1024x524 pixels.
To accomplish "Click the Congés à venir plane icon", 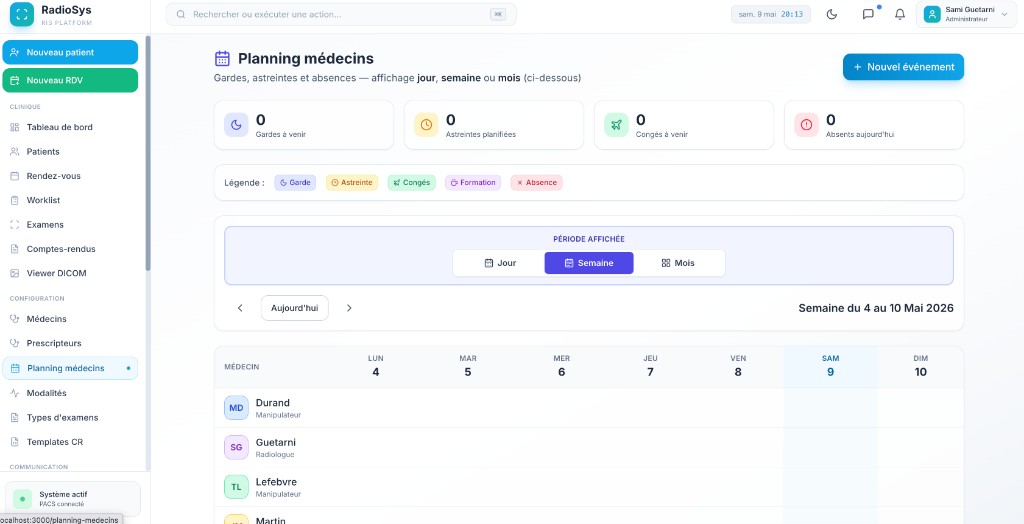I will (x=616, y=125).
